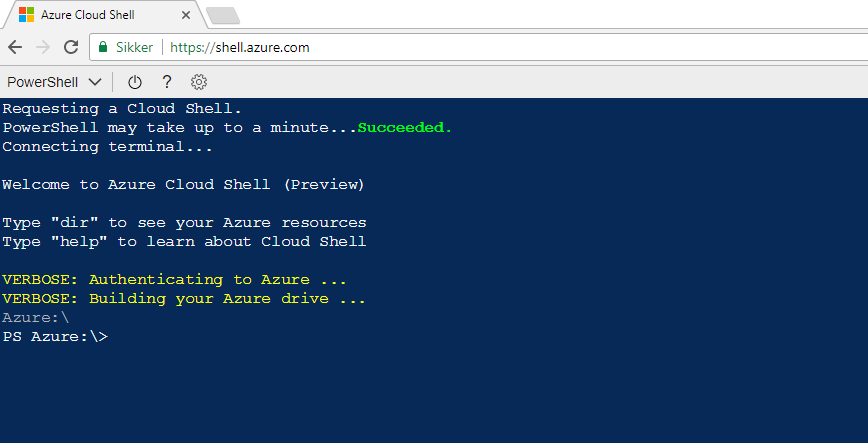This screenshot has width=868, height=443.
Task: Expand the chevron next to PowerShell
Action: [95, 83]
